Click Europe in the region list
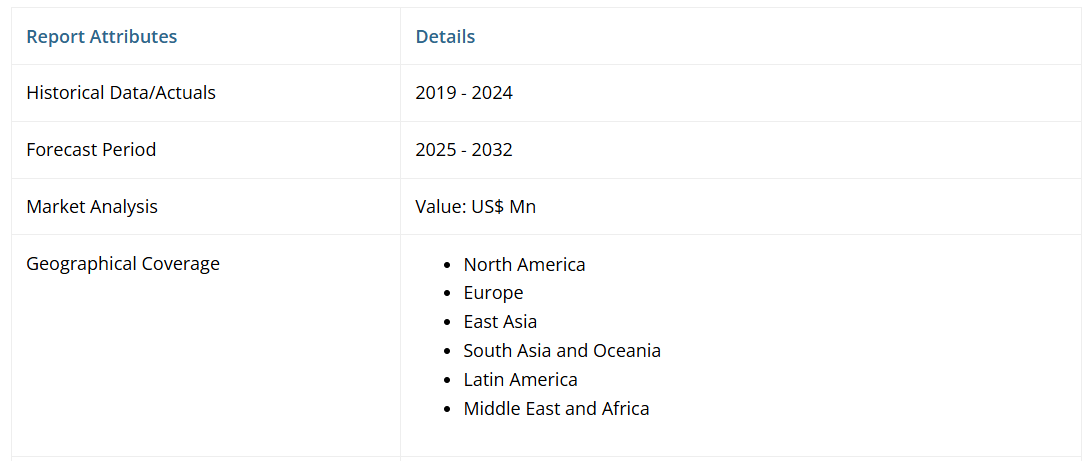 [493, 293]
